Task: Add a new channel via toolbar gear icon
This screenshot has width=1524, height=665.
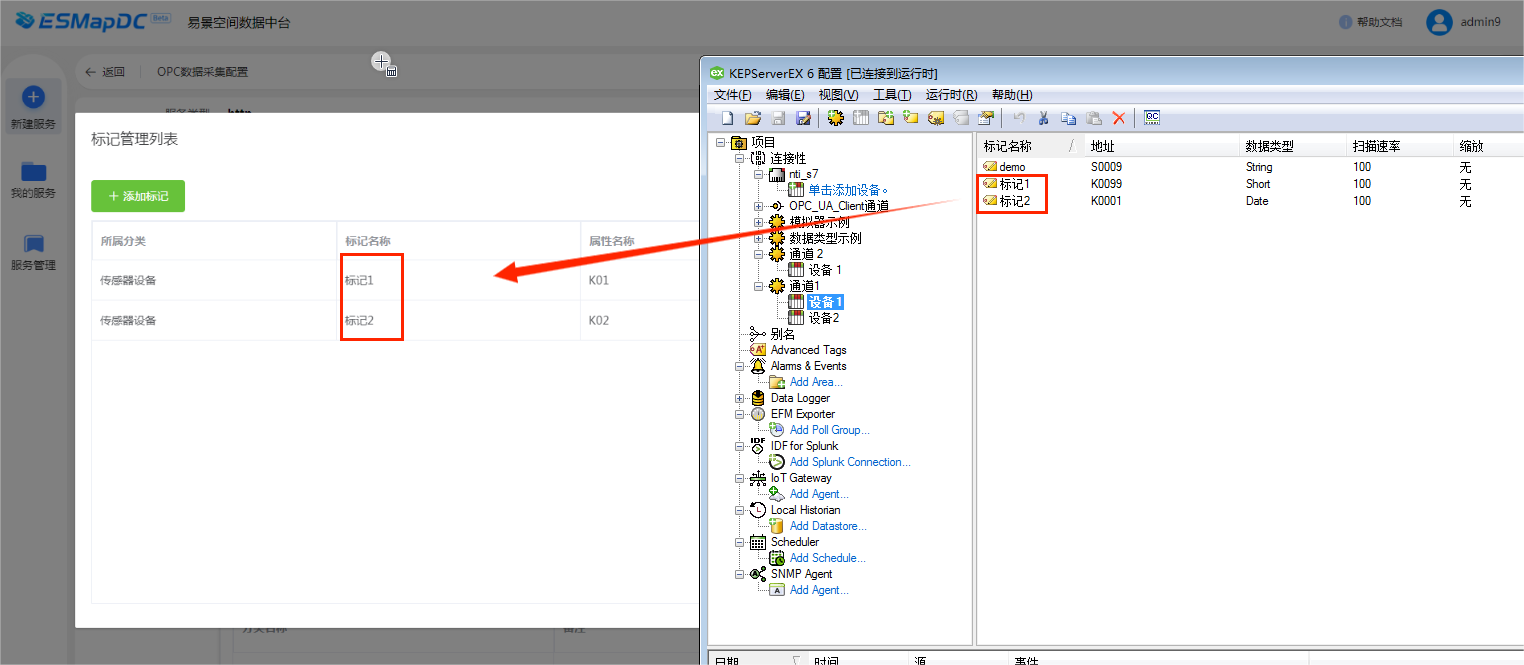Action: pyautogui.click(x=835, y=118)
